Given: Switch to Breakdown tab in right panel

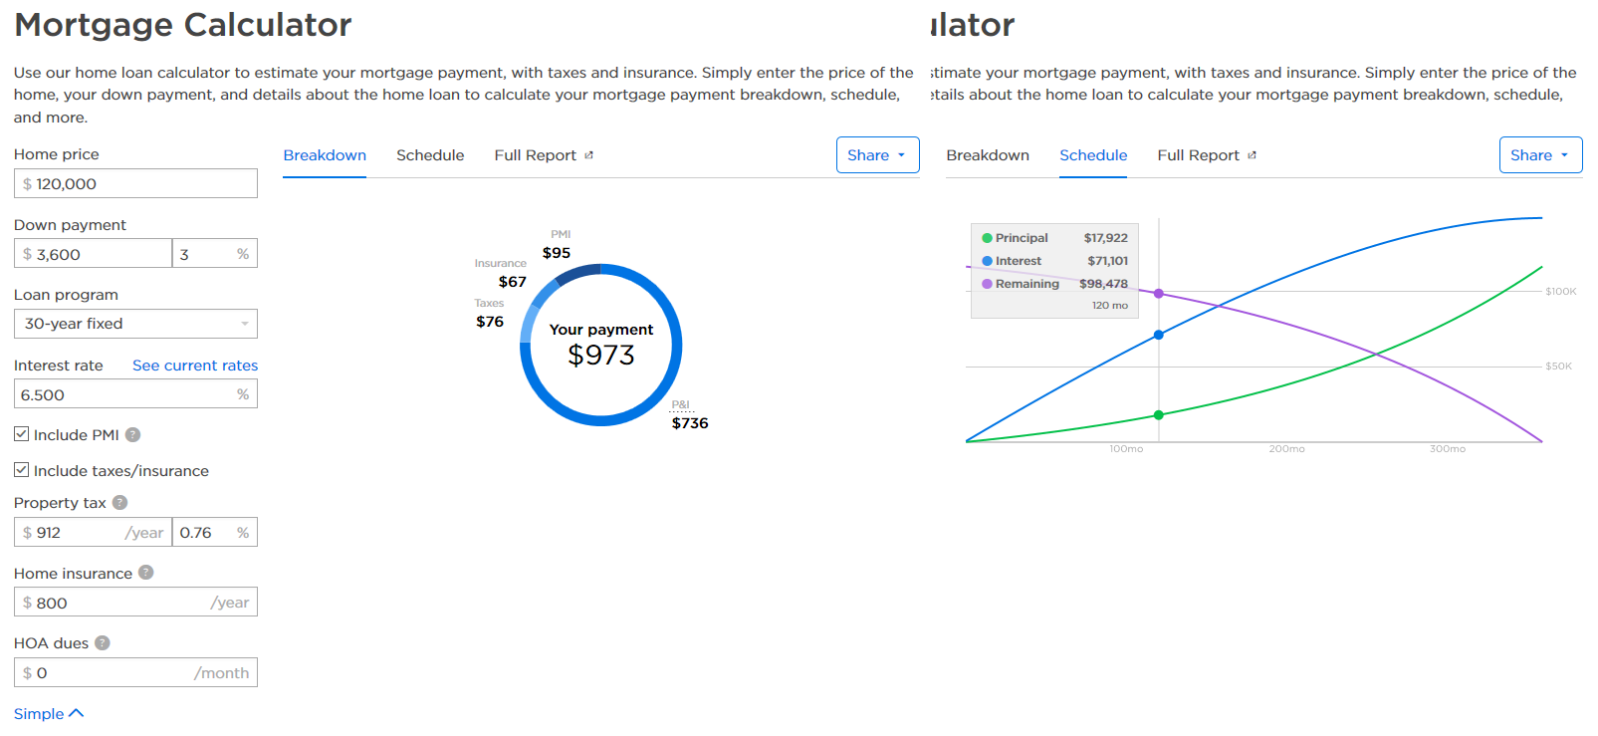Looking at the screenshot, I should [988, 155].
